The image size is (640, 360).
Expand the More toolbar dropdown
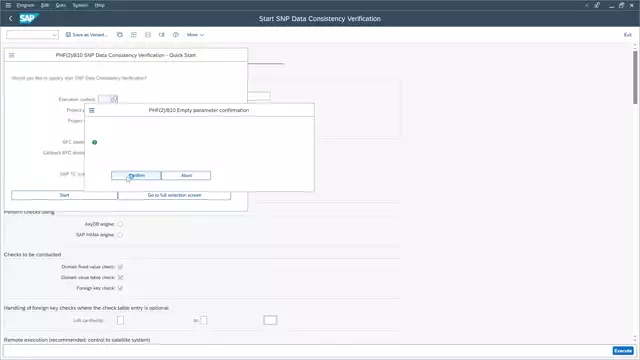(195, 35)
